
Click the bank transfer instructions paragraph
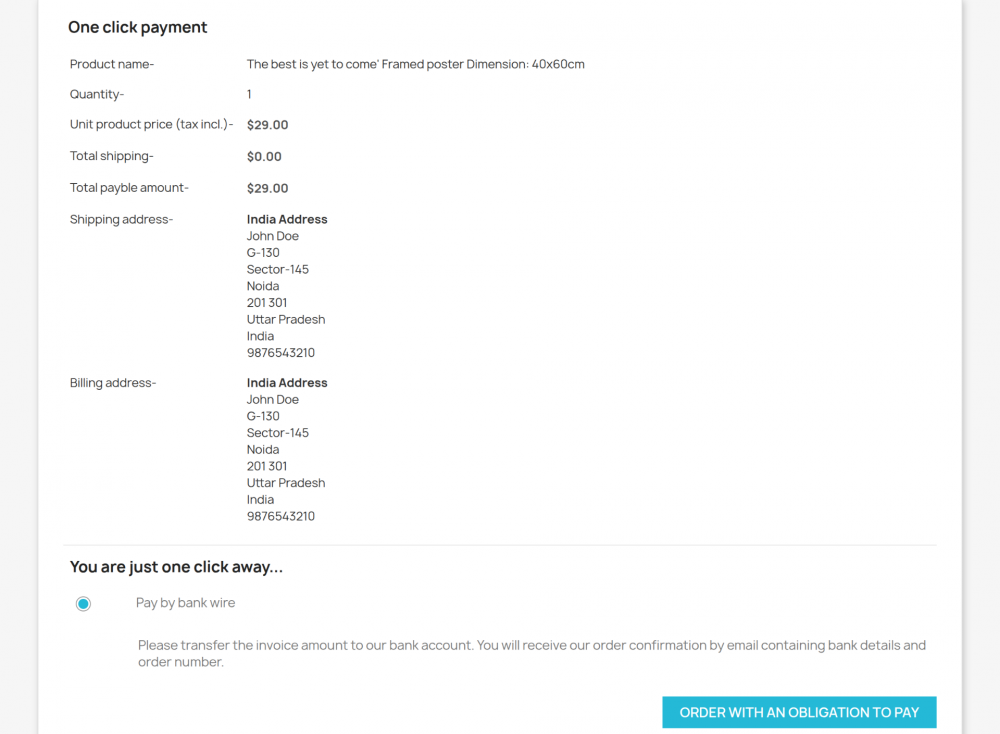coord(532,653)
